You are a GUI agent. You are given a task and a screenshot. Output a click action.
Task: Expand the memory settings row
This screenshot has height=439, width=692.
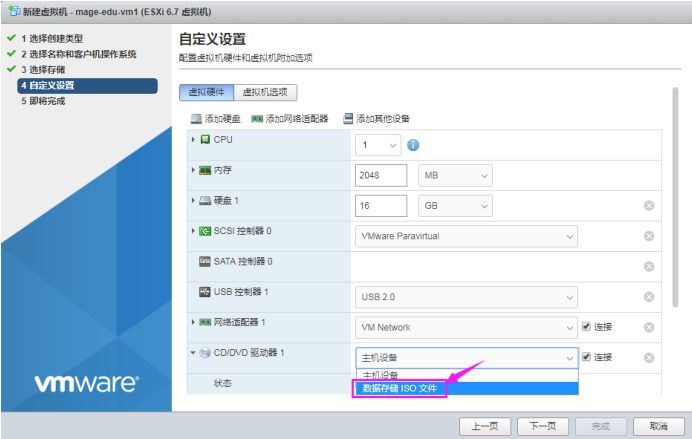tap(193, 170)
